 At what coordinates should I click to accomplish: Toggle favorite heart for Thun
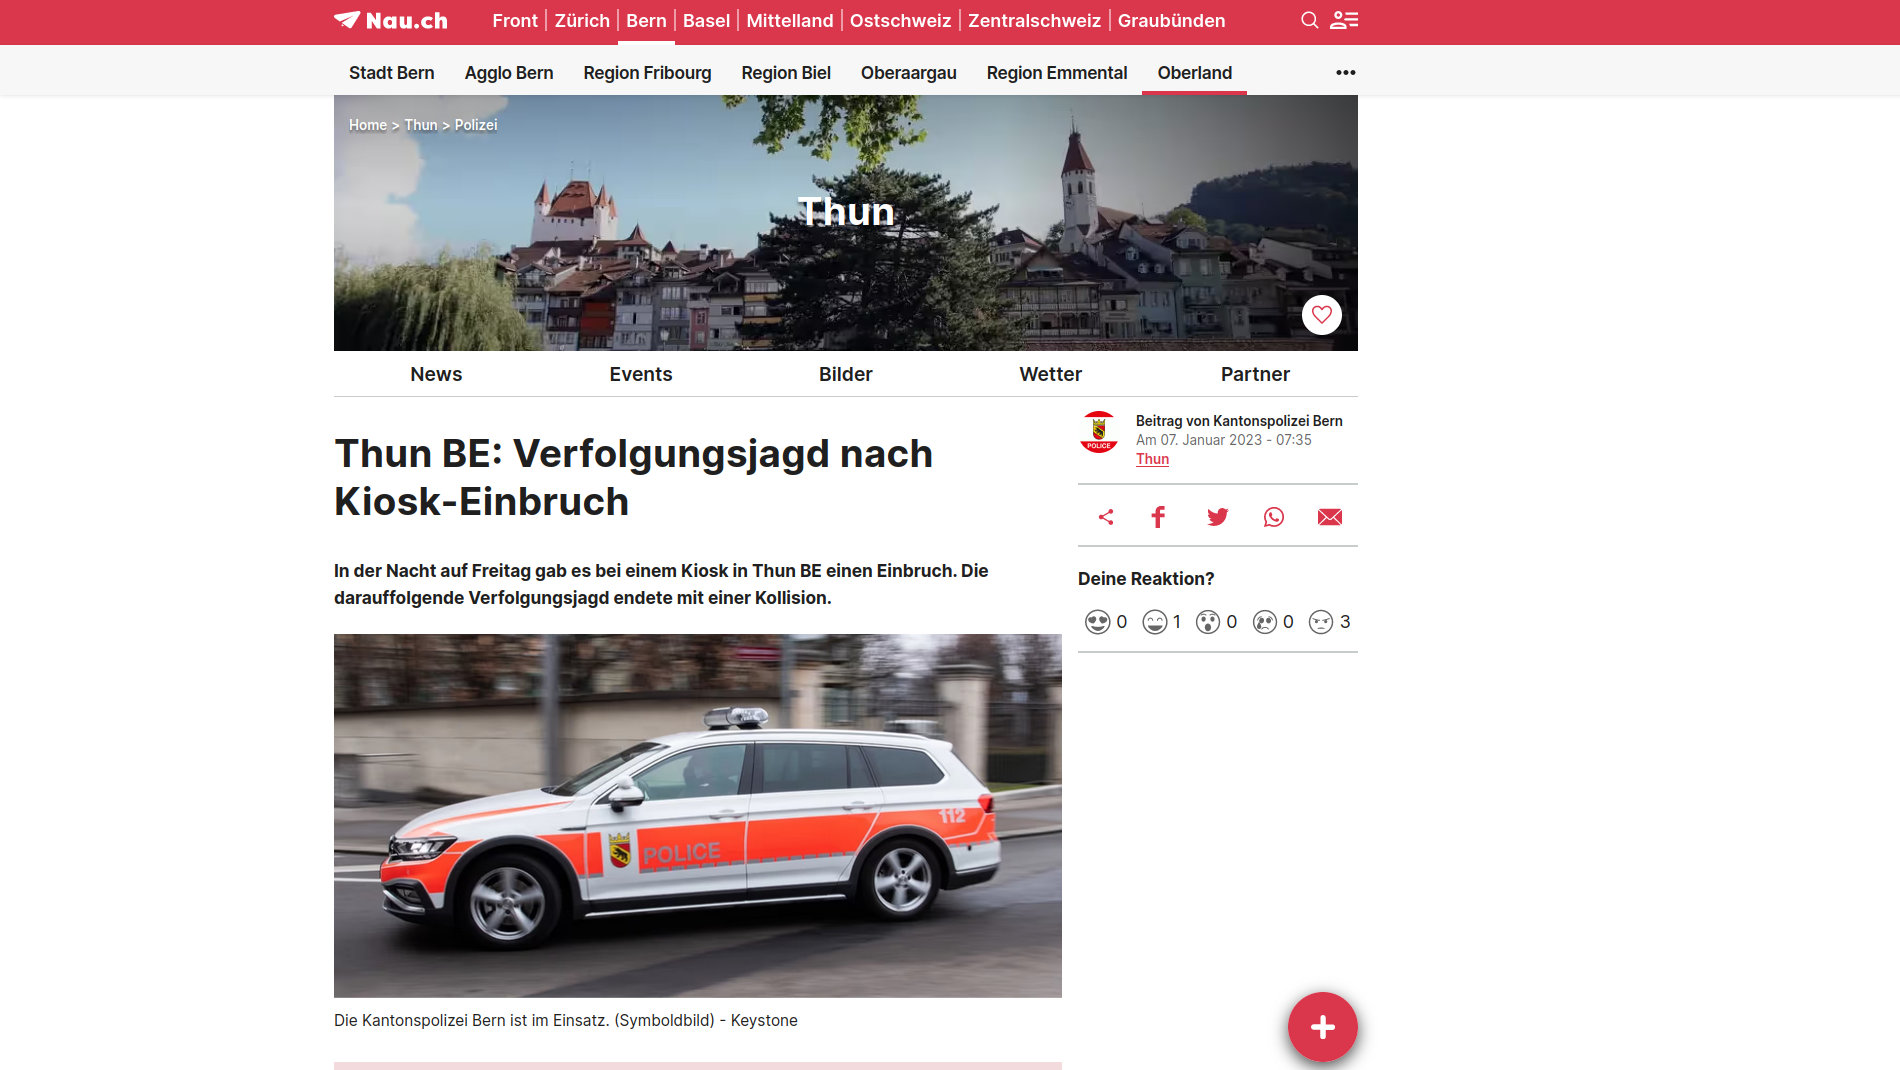pyautogui.click(x=1321, y=315)
